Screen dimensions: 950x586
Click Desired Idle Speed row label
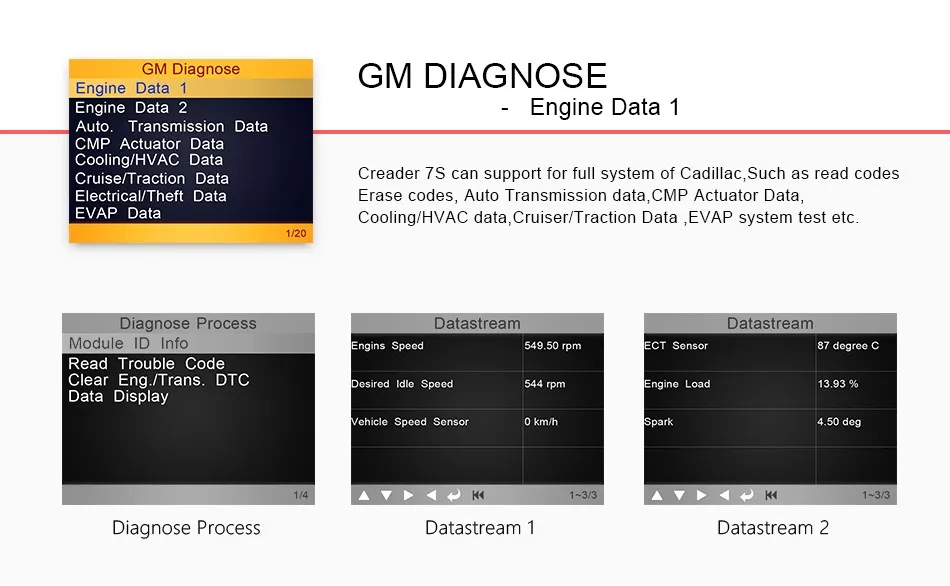tap(402, 384)
